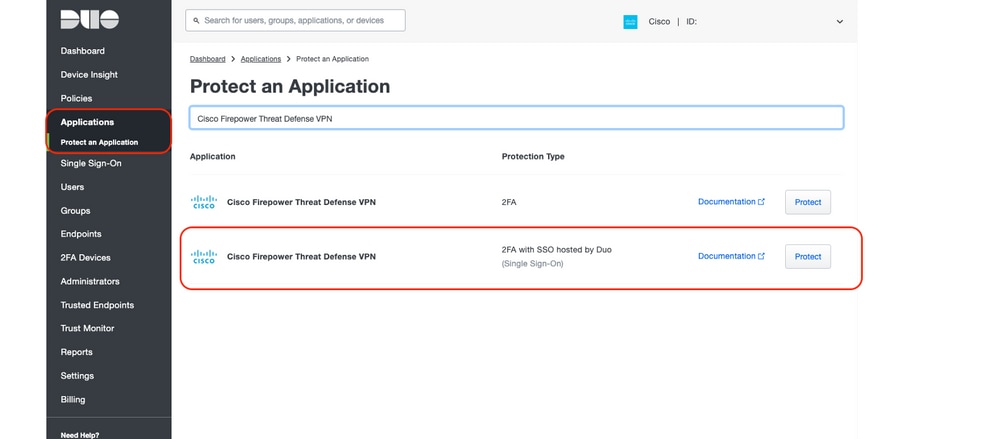Click the Application column header
Screen dimensions: 999x439
click(213, 156)
